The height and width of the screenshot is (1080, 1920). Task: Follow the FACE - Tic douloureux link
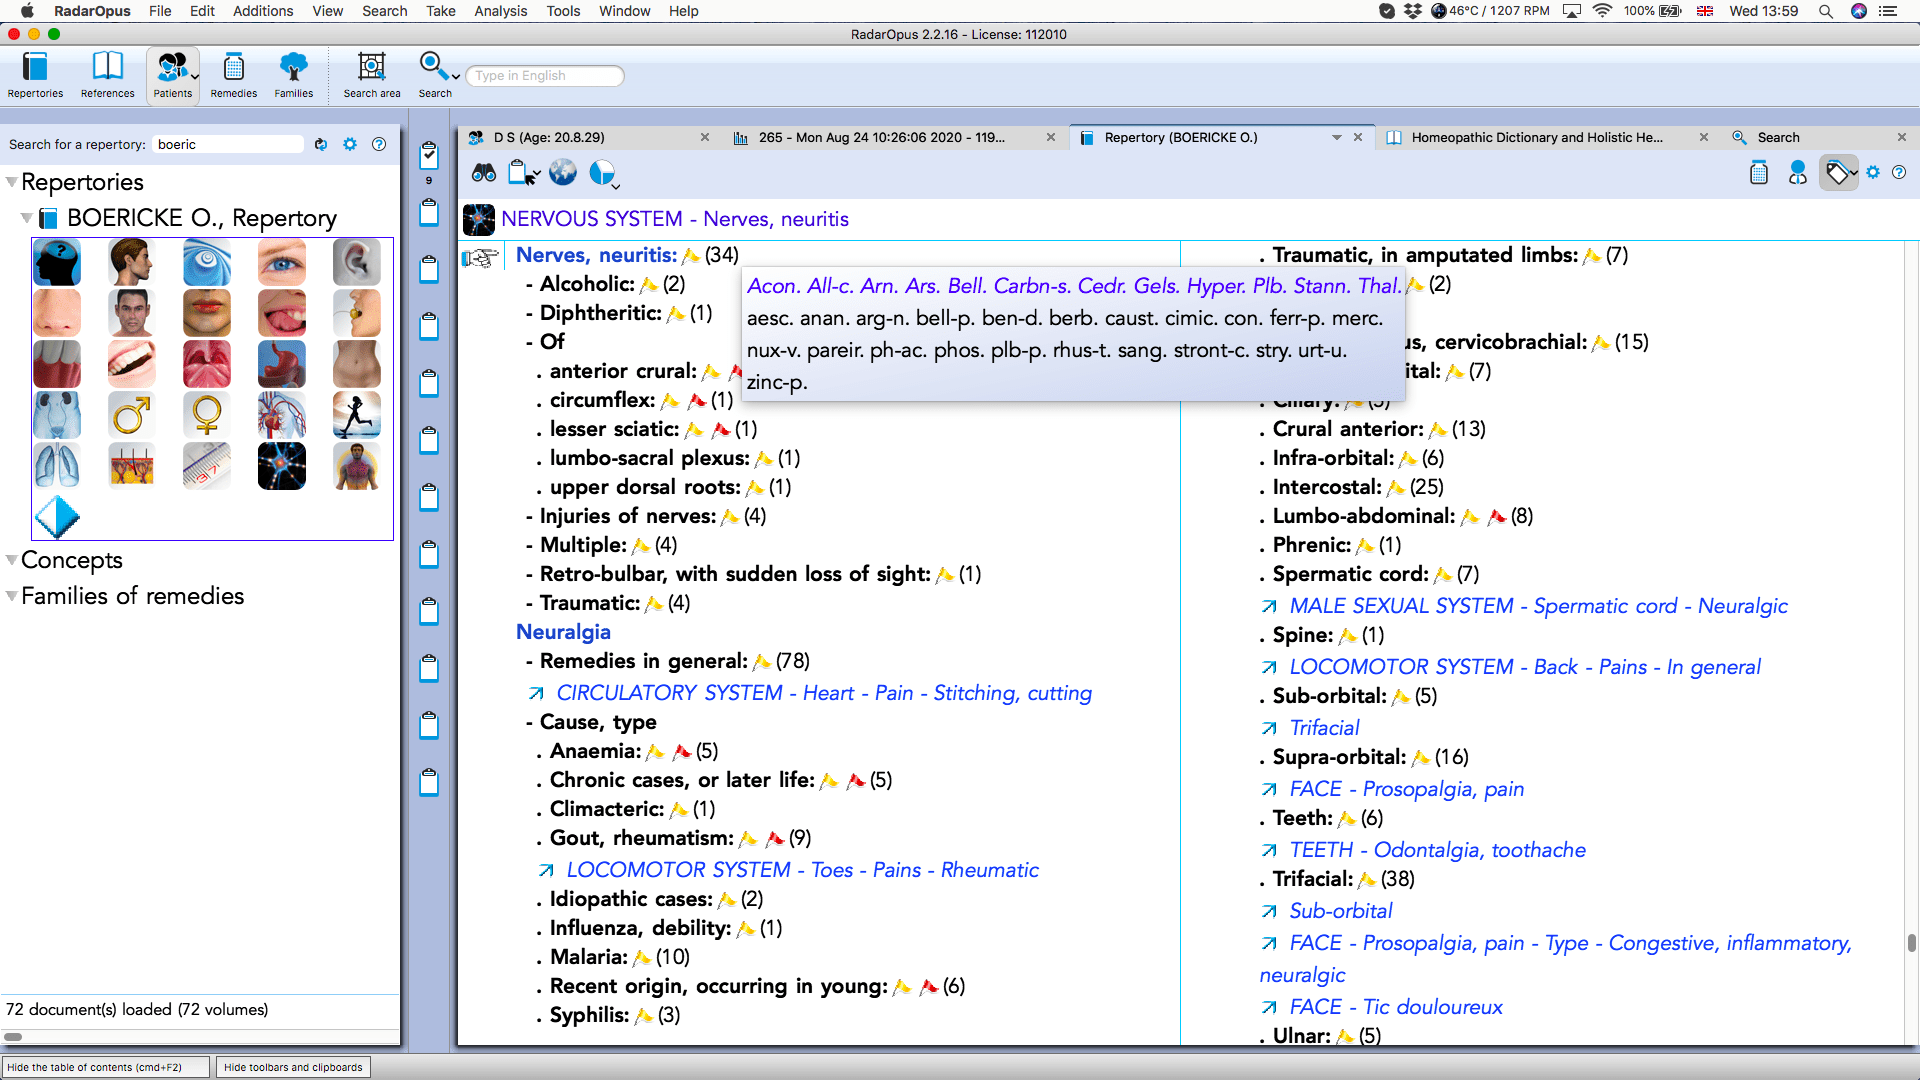coord(1396,1007)
